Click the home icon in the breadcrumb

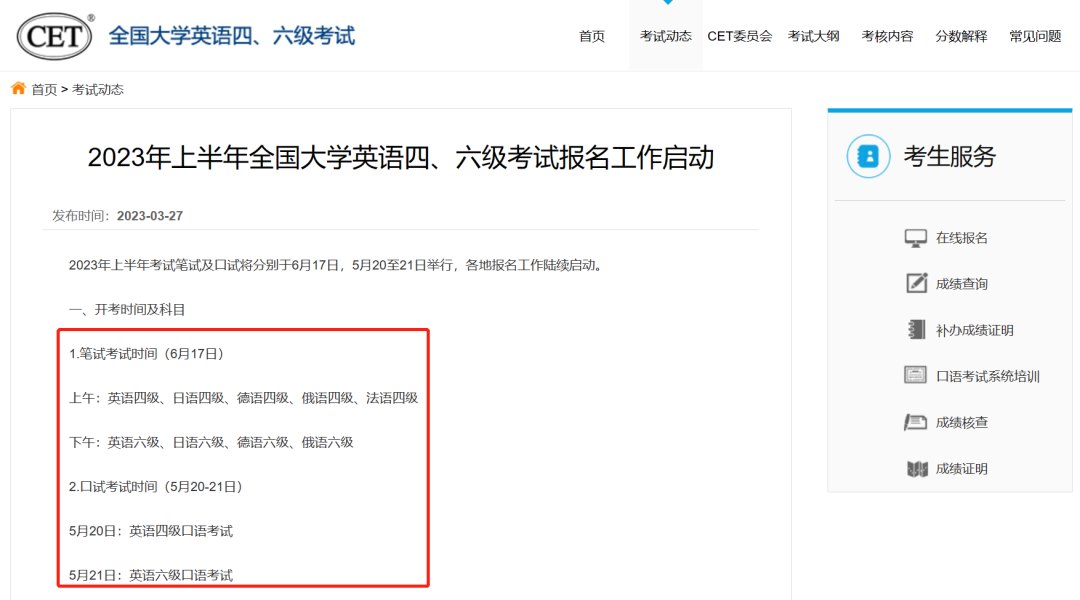18,88
